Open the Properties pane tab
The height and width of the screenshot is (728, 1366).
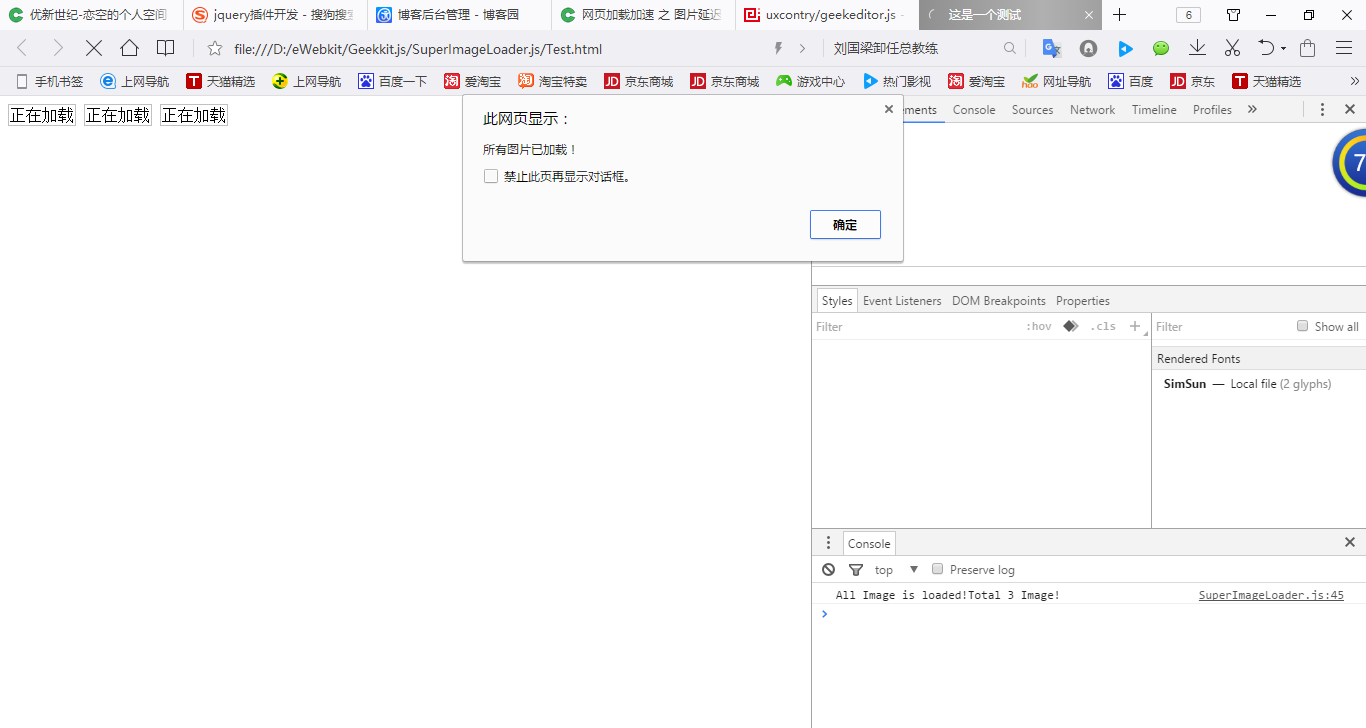[1083, 301]
